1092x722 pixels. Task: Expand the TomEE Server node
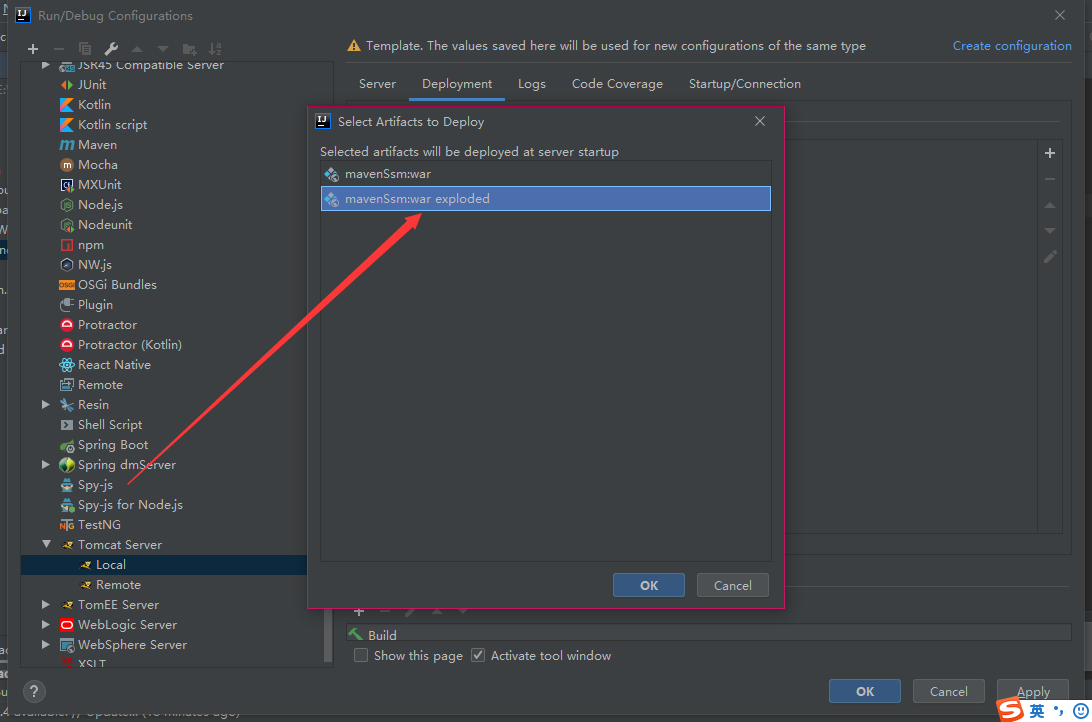[x=46, y=604]
